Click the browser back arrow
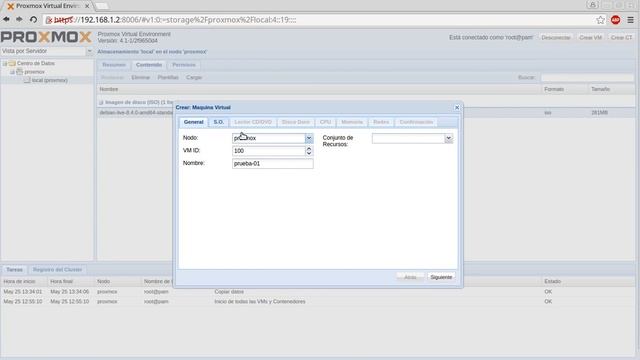 coord(7,20)
